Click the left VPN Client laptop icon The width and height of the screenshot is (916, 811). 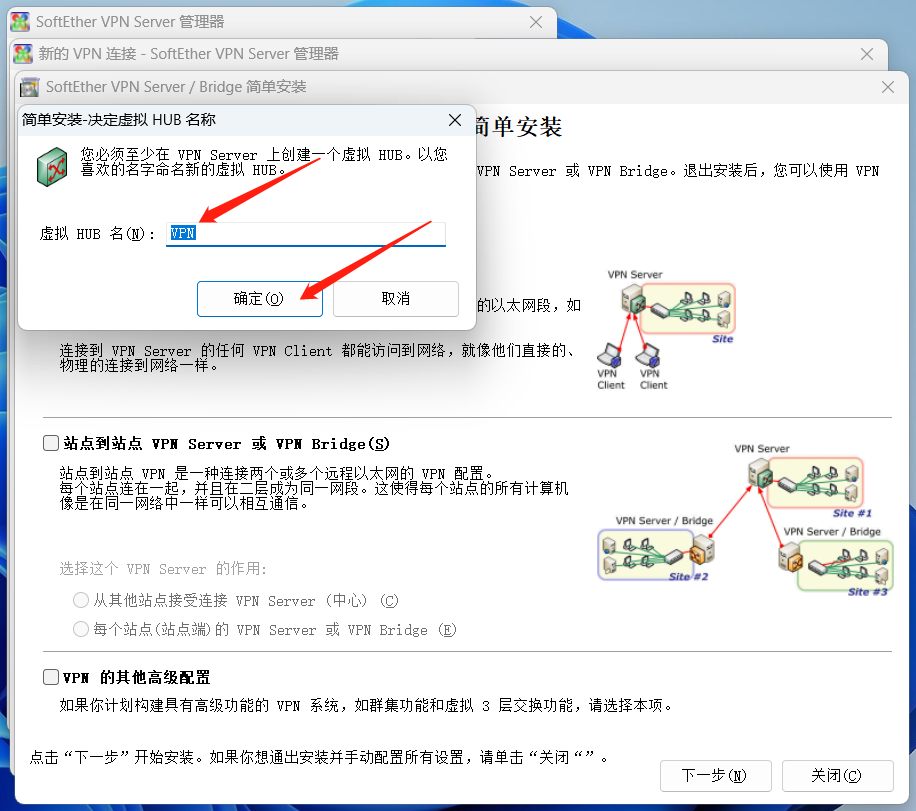pos(609,355)
